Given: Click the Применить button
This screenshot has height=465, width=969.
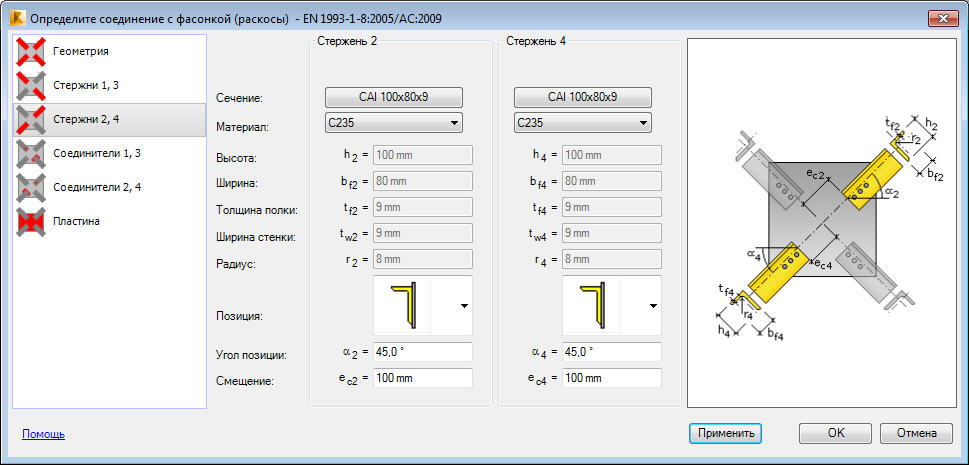Looking at the screenshot, I should coord(726,433).
